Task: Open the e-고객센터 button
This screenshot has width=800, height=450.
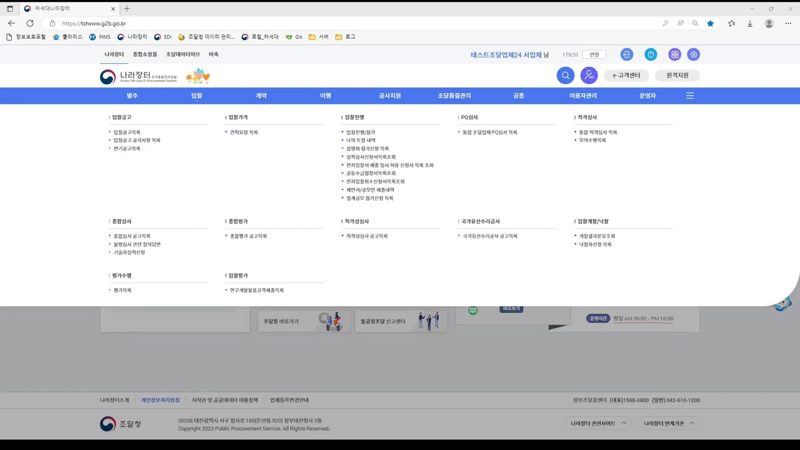Action: [627, 76]
